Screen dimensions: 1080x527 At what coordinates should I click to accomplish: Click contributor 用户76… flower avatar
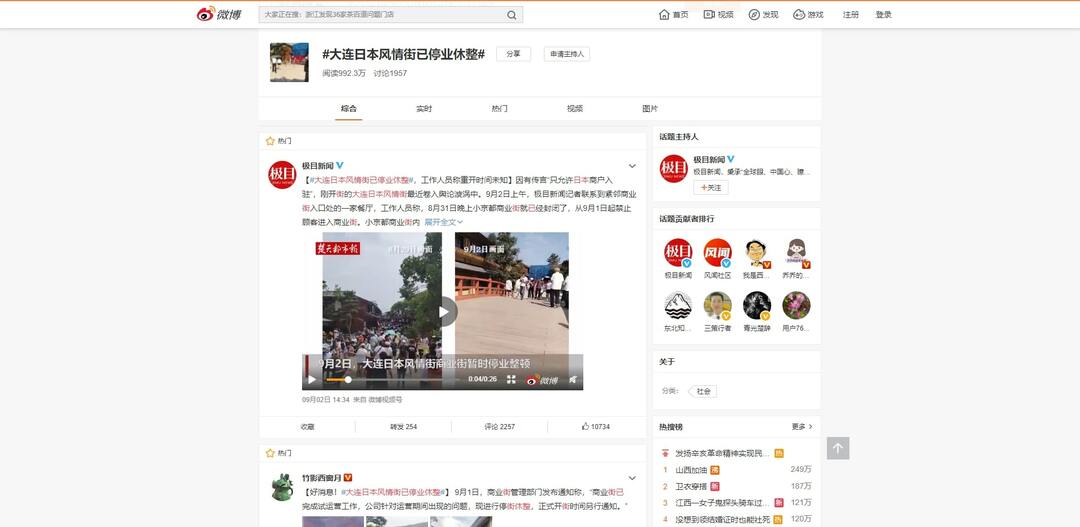click(x=796, y=305)
